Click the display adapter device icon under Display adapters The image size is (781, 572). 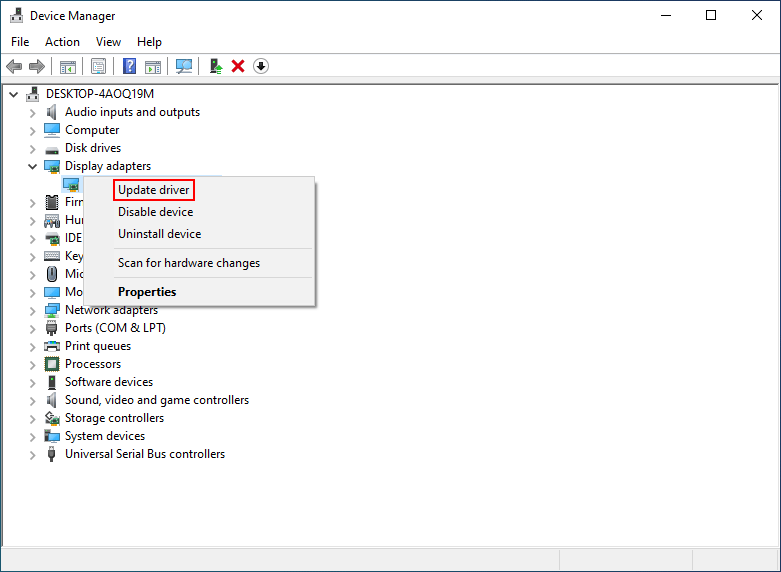point(71,184)
